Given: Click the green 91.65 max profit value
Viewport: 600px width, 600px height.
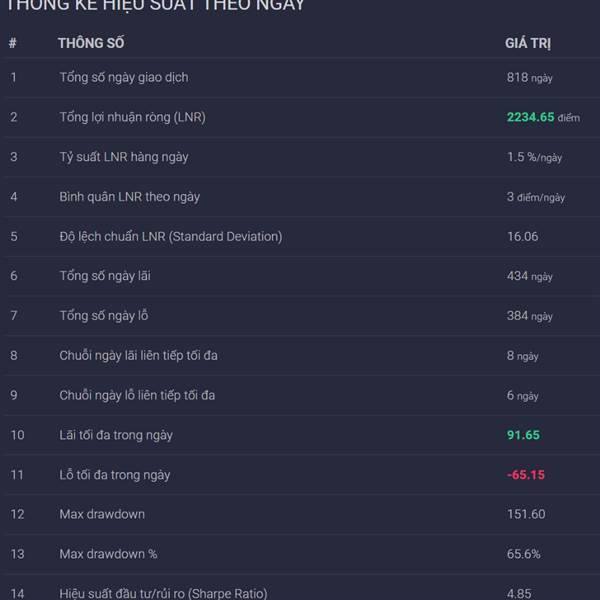Looking at the screenshot, I should 523,435.
